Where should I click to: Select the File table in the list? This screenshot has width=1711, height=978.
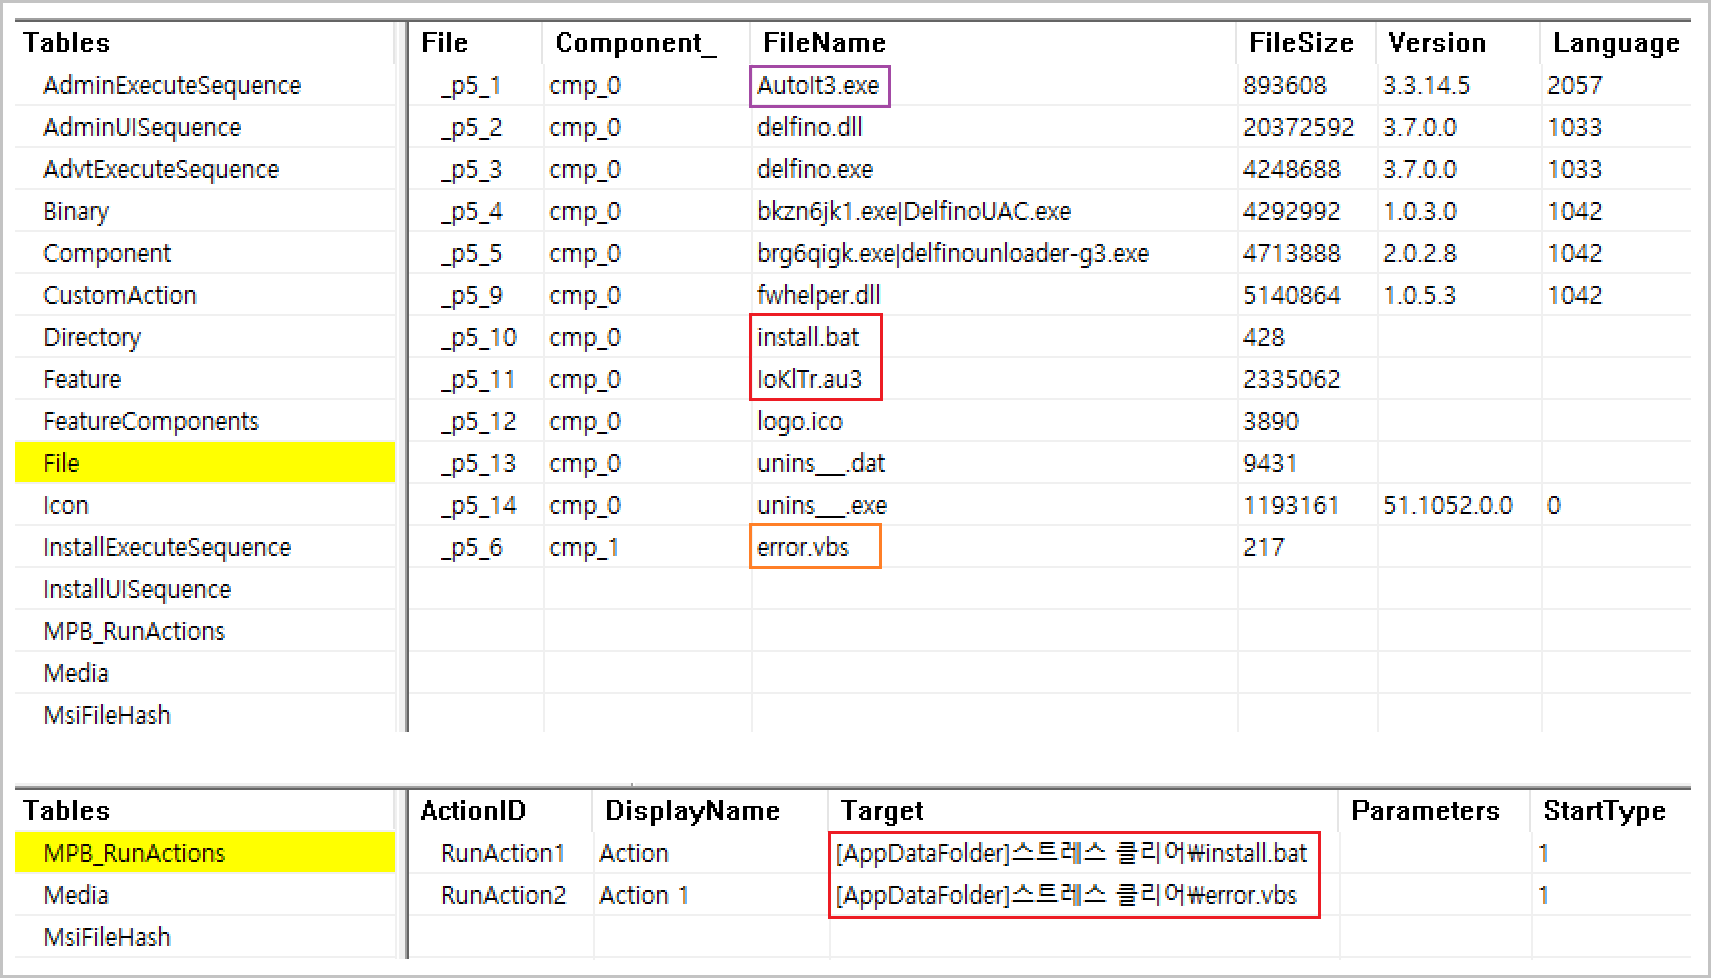tap(62, 463)
